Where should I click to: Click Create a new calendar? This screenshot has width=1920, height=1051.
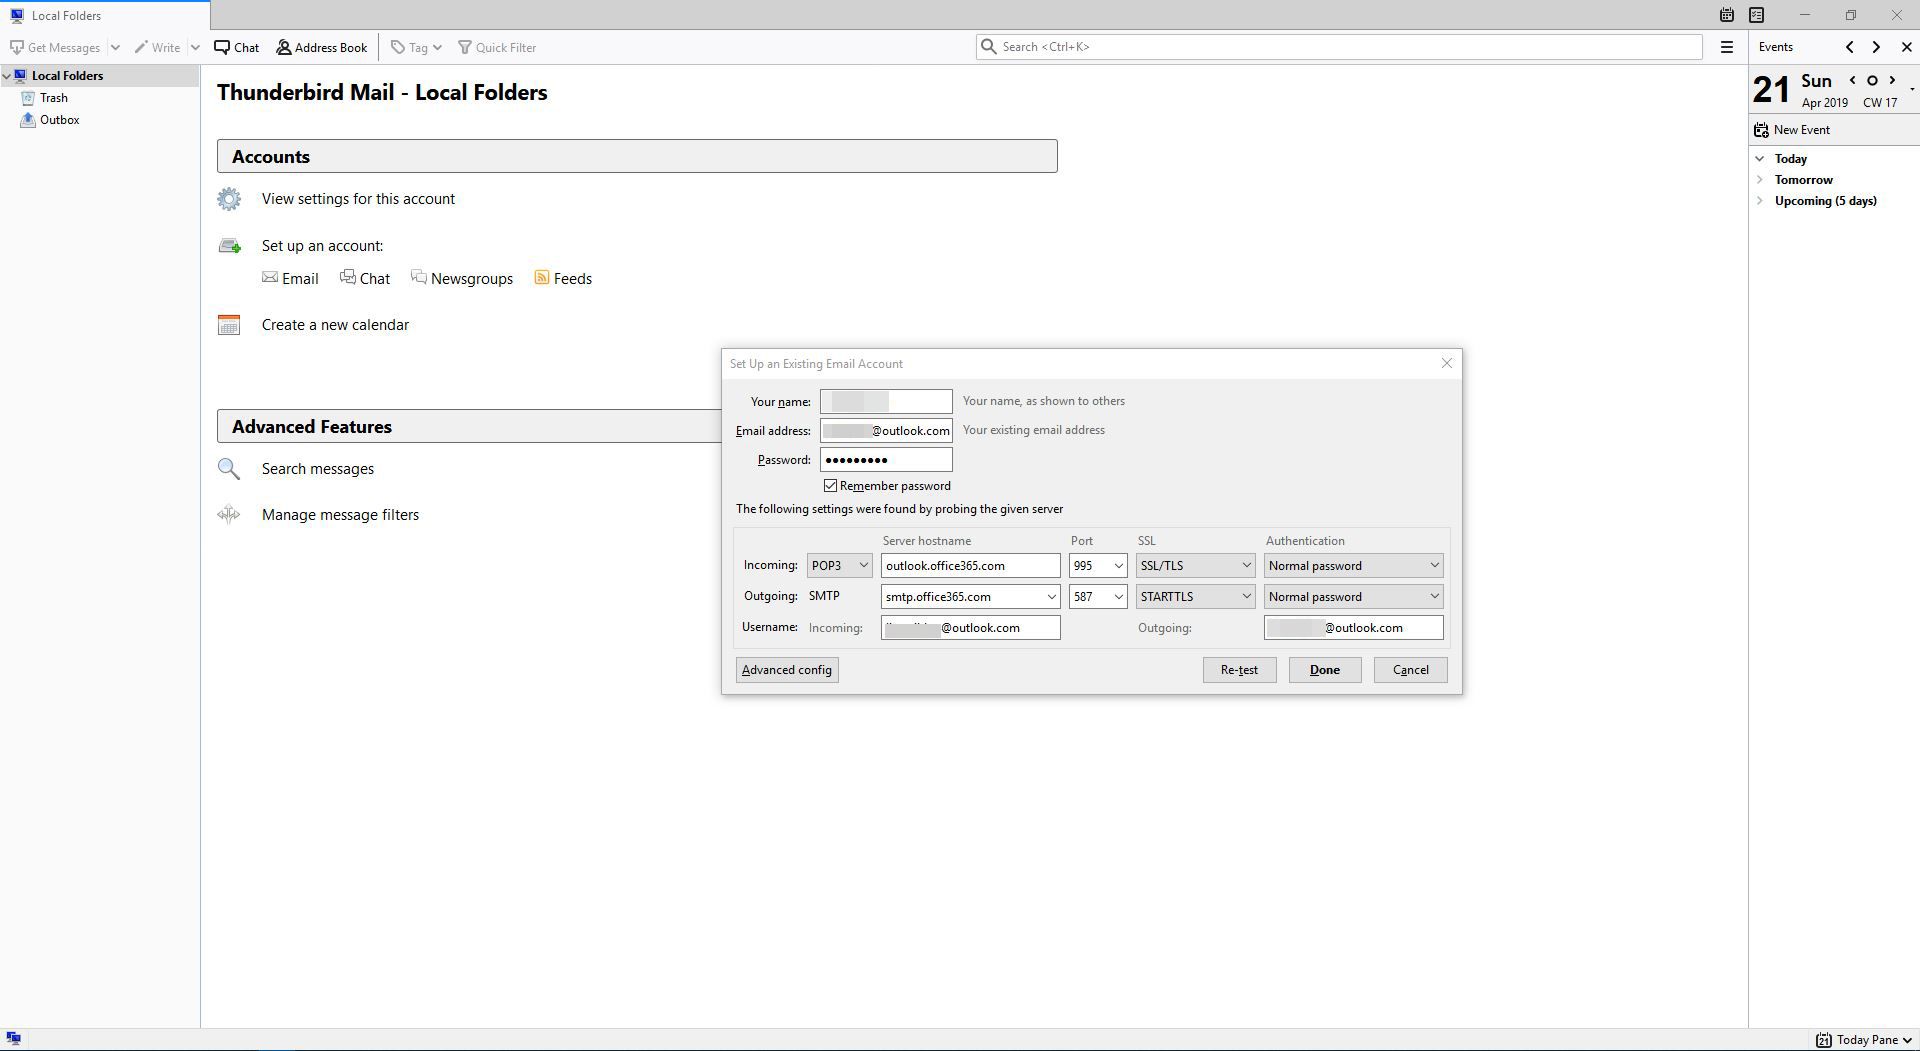click(335, 325)
